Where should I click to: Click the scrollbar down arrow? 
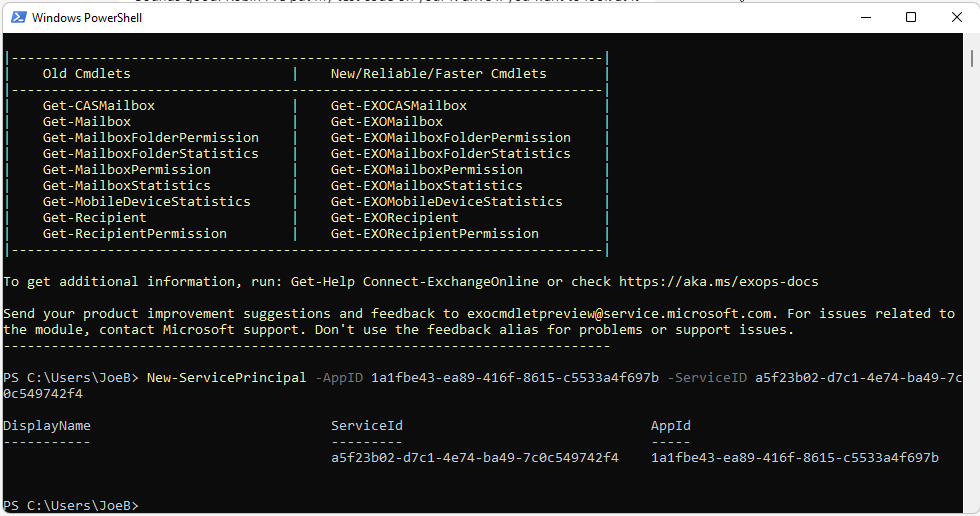pos(971,505)
